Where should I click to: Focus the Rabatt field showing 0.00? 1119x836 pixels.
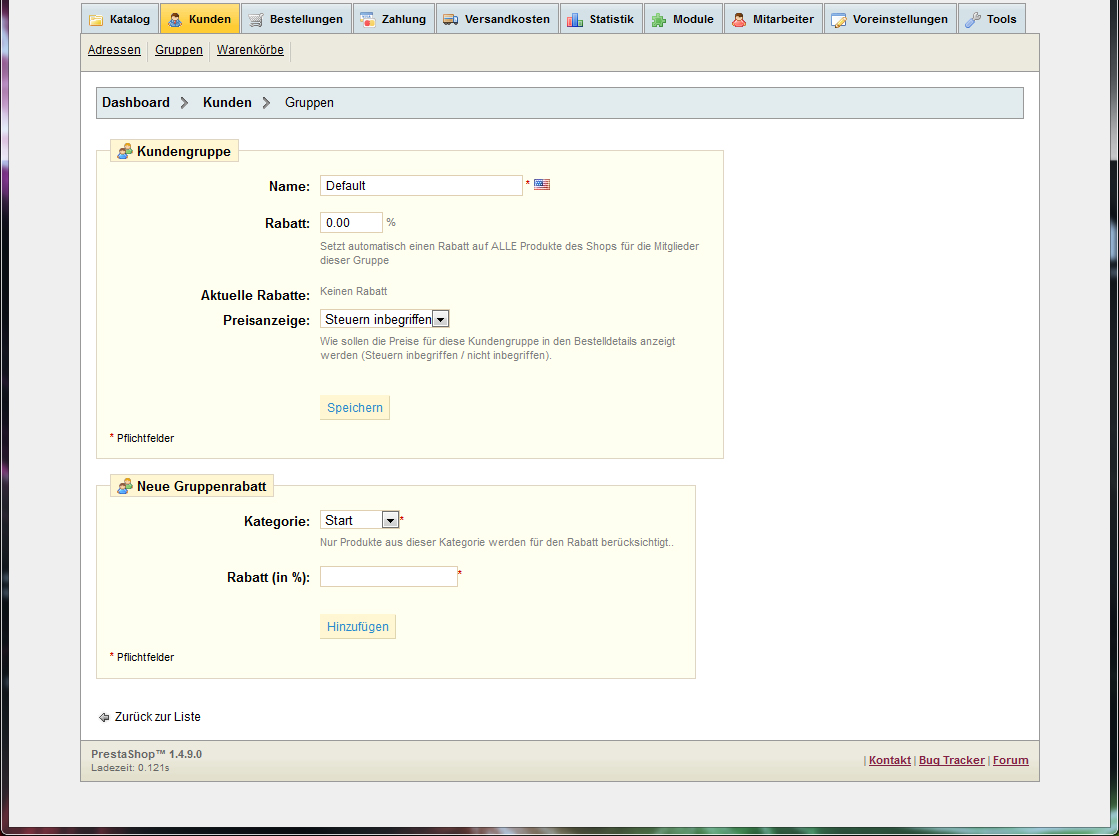(351, 223)
